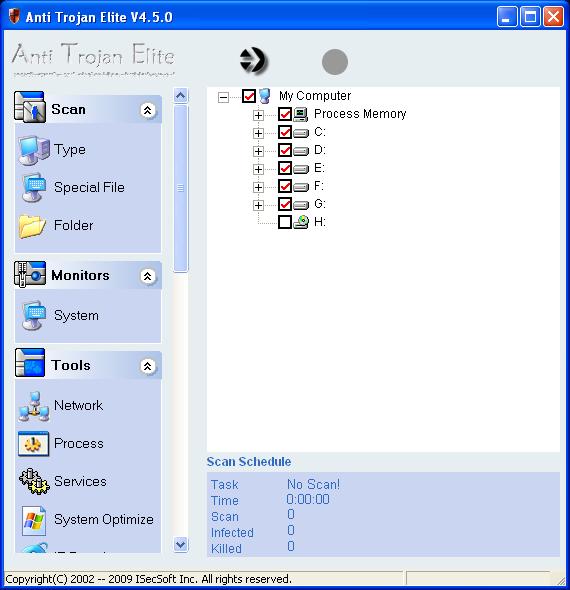Select Folder scan option
Viewport: 570px width, 590px height.
pyautogui.click(x=73, y=225)
